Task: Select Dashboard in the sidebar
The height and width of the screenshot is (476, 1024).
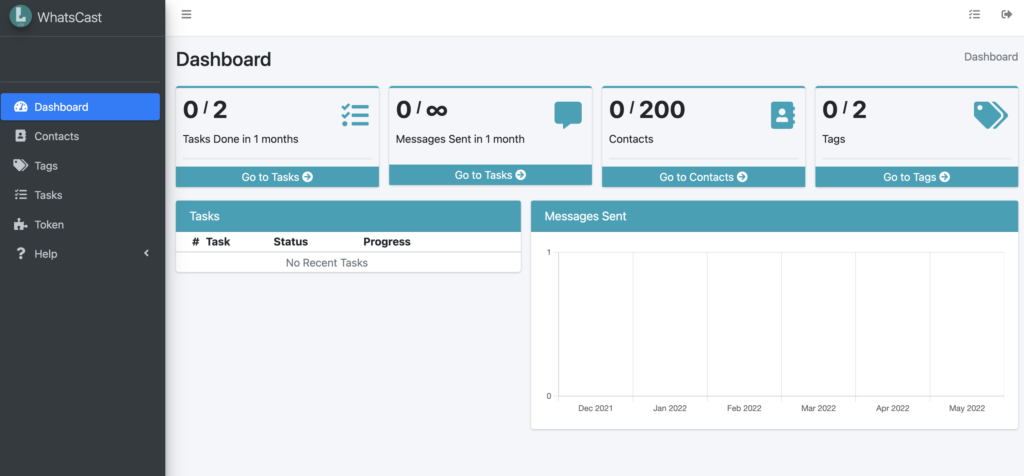Action: pyautogui.click(x=80, y=107)
